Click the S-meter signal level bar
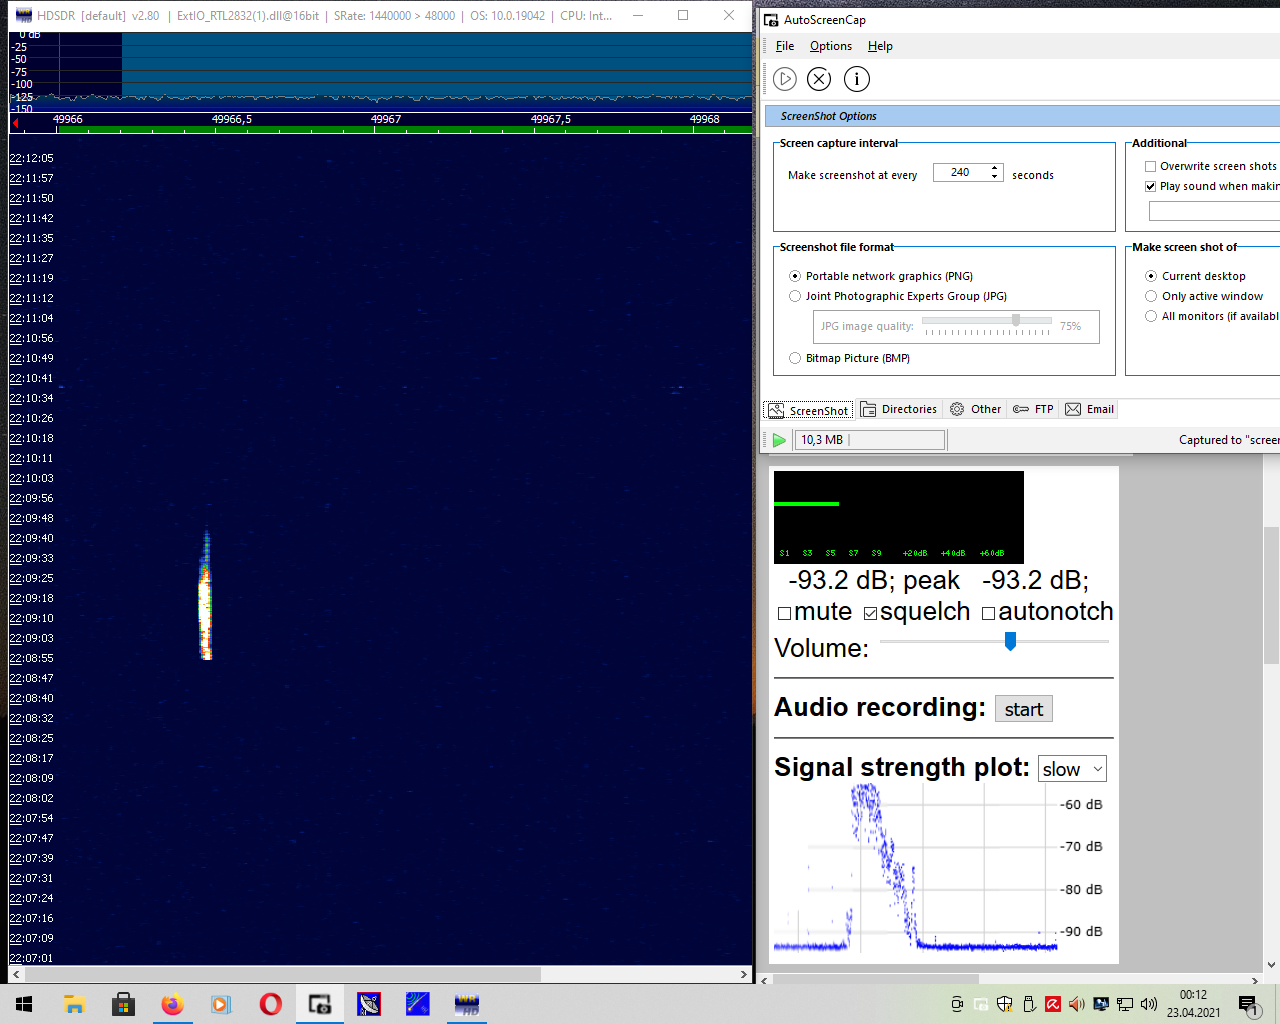The height and width of the screenshot is (1024, 1280). coord(806,504)
